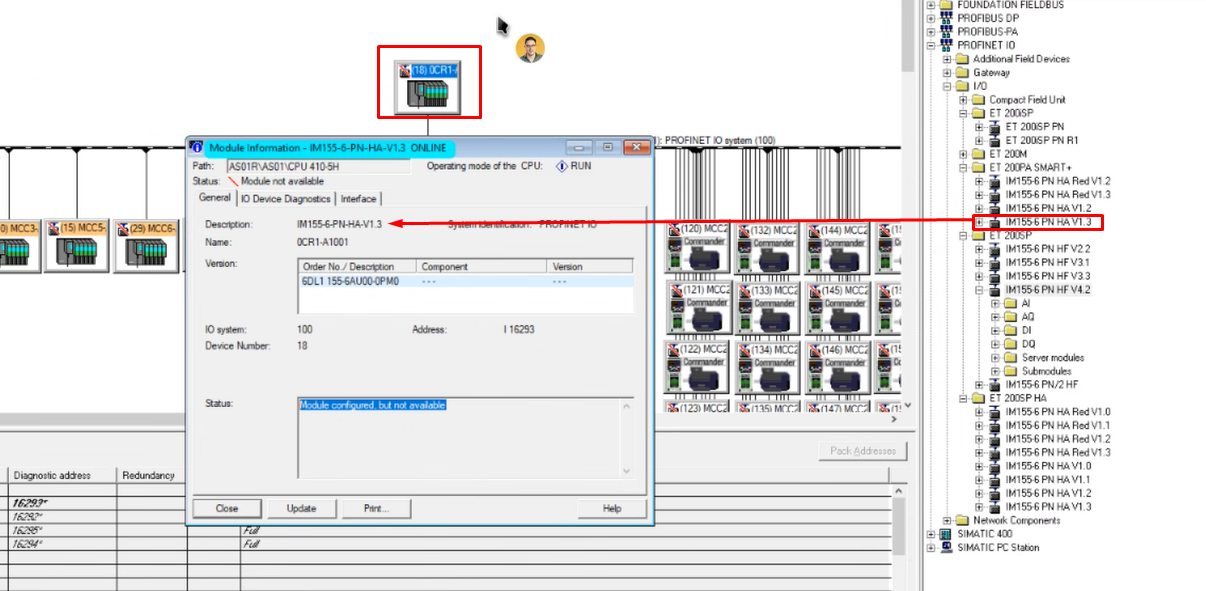This screenshot has width=1206, height=591.
Task: Click the Diagnostic address column header
Action: tap(62, 476)
